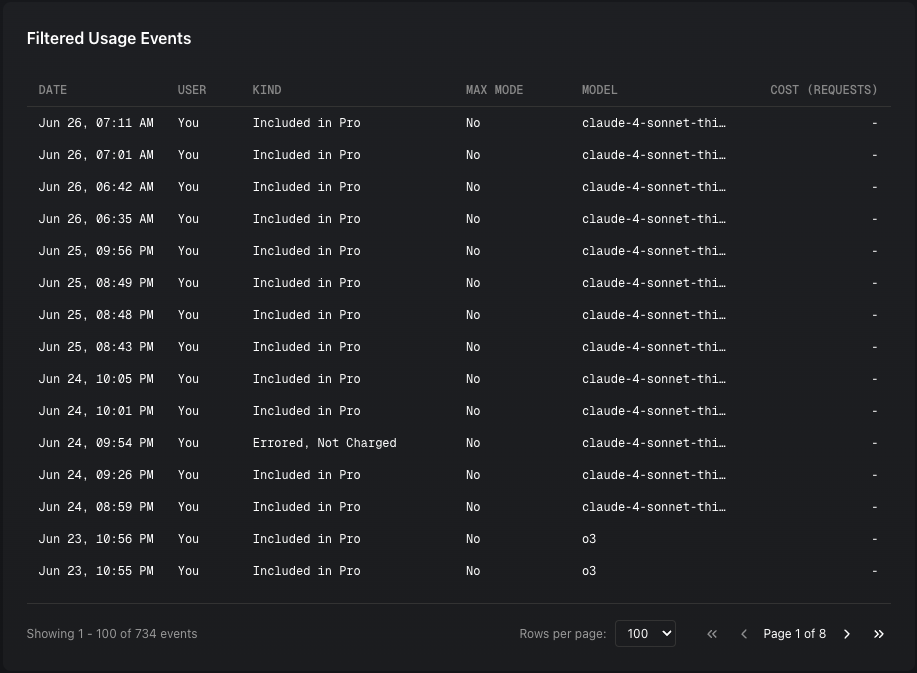Click the MAX MODE column header
The image size is (917, 673).
(x=494, y=90)
